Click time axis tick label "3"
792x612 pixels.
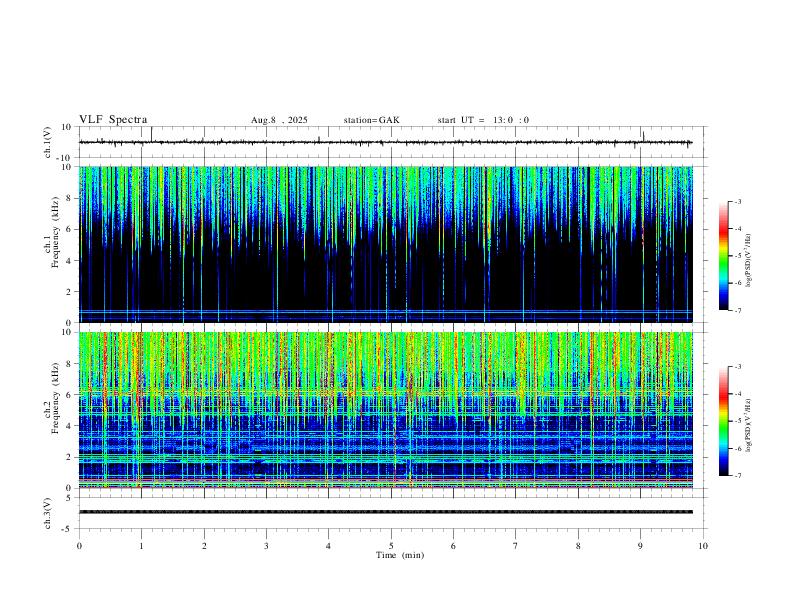tap(266, 546)
